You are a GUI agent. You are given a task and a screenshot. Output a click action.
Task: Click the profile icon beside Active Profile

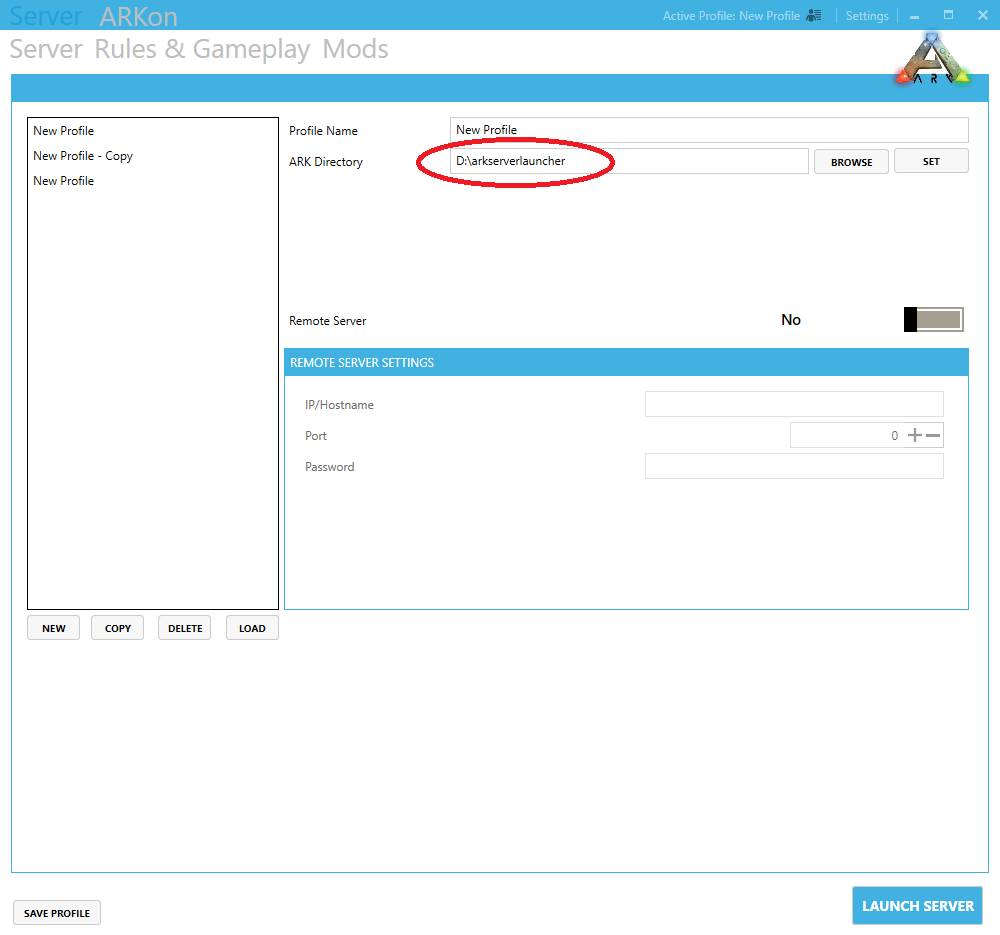pos(814,15)
